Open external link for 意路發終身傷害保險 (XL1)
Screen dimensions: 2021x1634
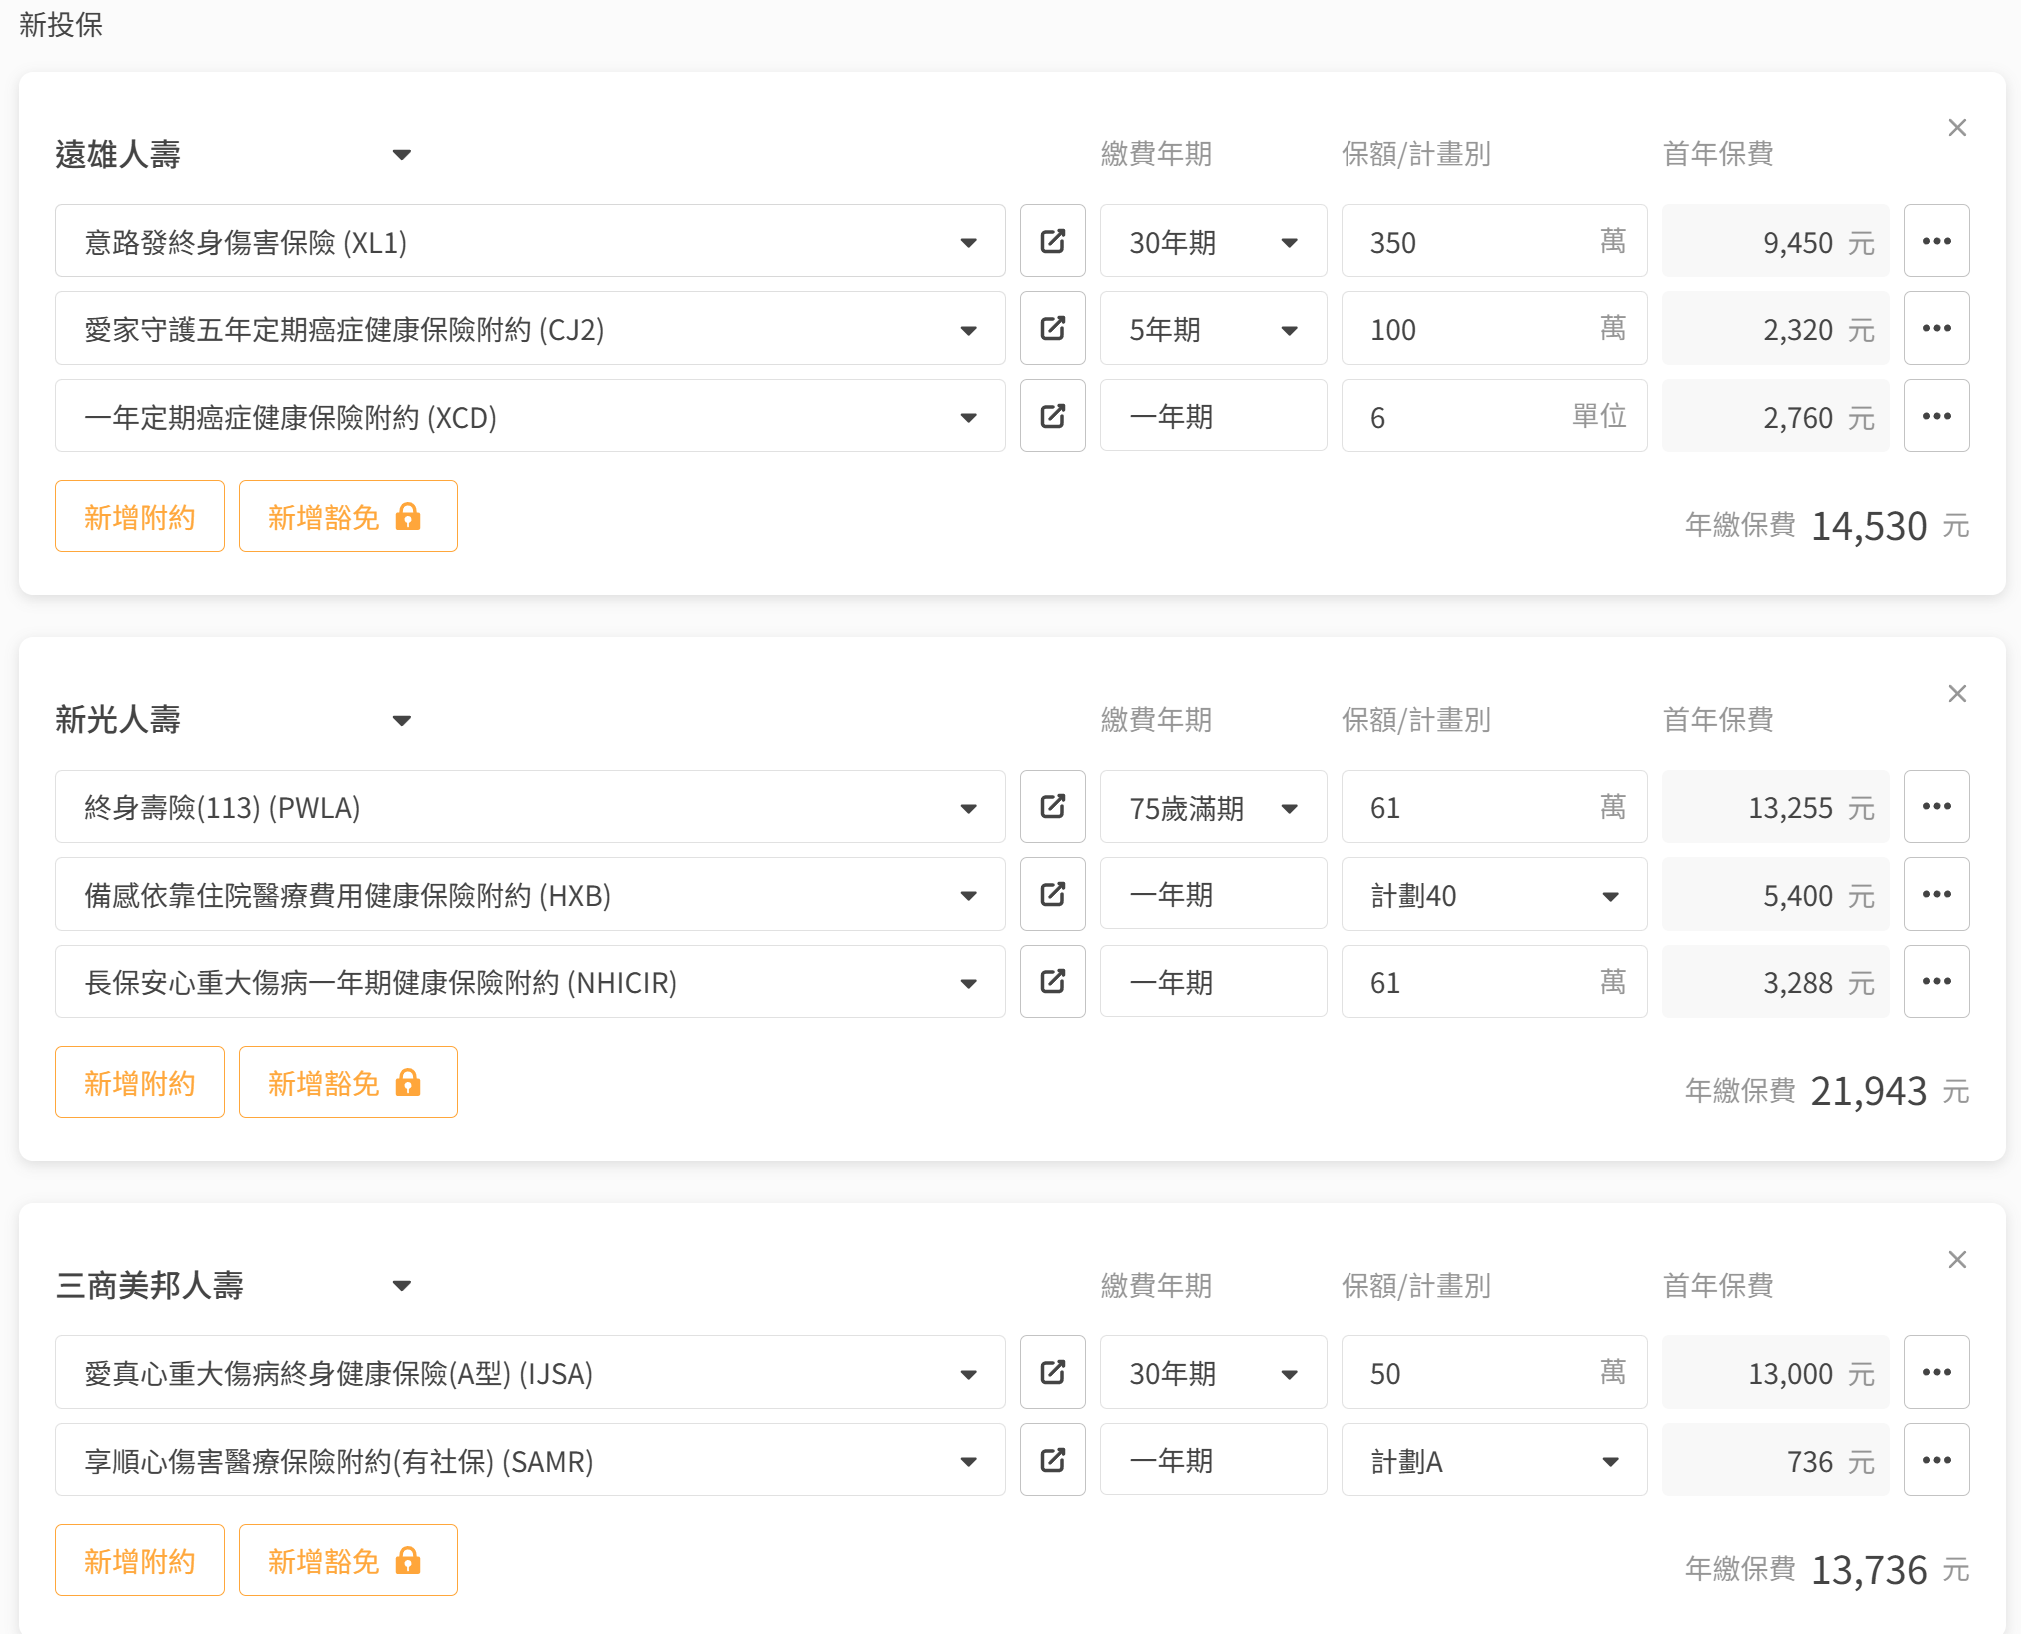pyautogui.click(x=1052, y=241)
